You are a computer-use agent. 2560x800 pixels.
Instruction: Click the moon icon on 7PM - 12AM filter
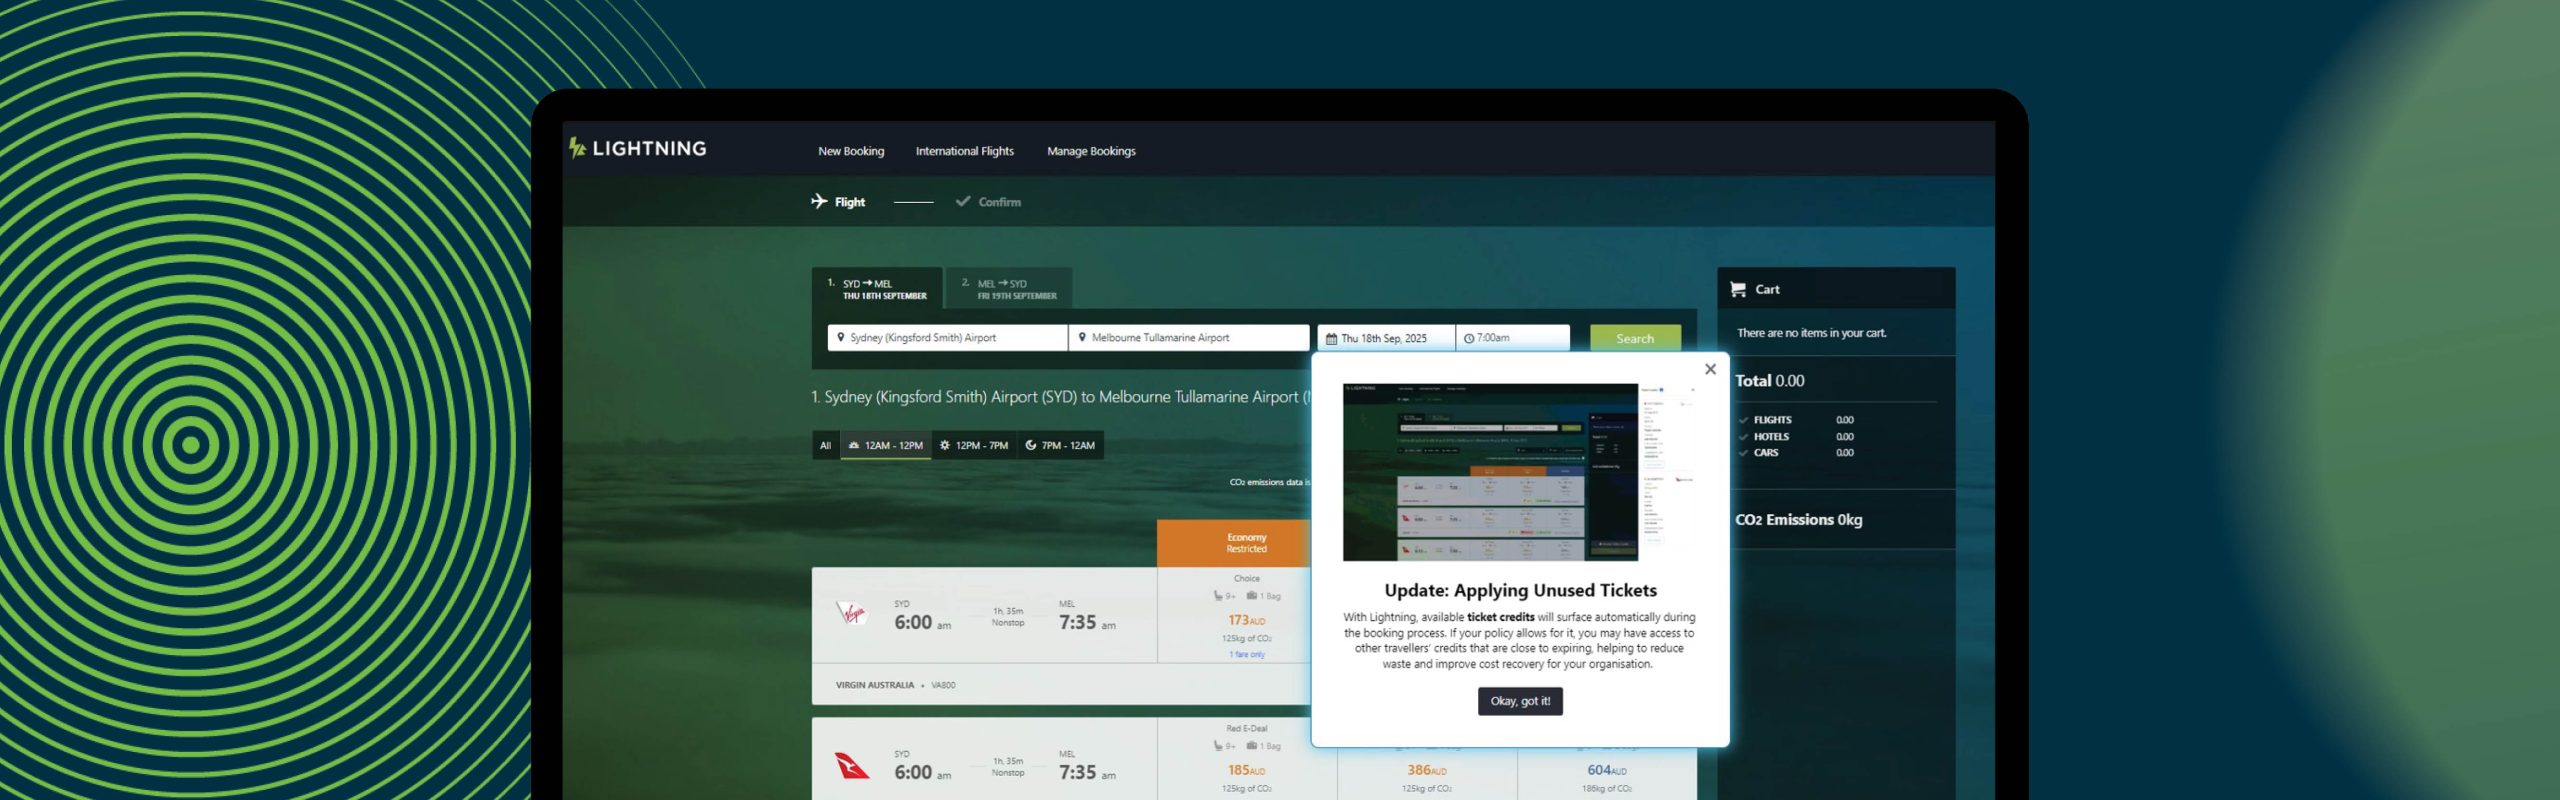[1031, 445]
